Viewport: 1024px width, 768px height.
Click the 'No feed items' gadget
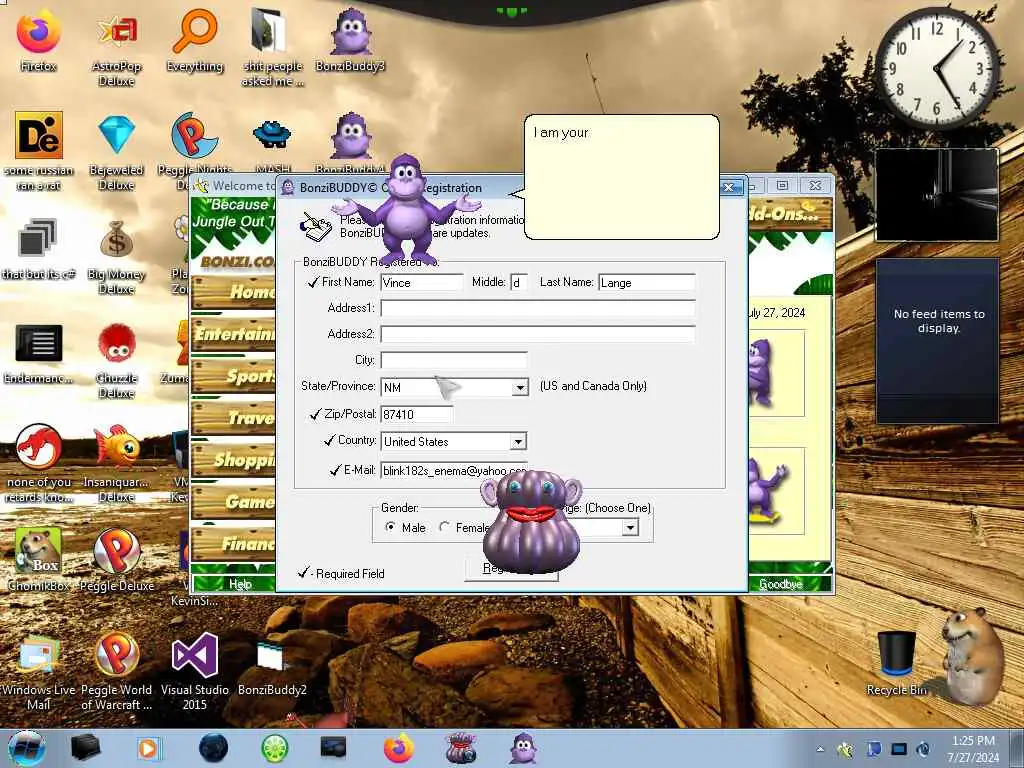pos(938,340)
